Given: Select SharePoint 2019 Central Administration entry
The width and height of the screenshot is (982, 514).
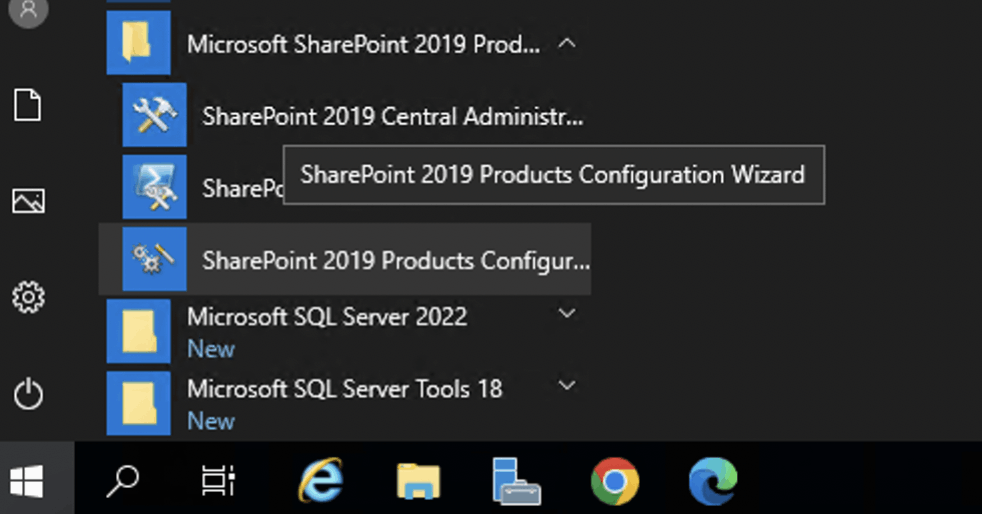Looking at the screenshot, I should tap(392, 117).
